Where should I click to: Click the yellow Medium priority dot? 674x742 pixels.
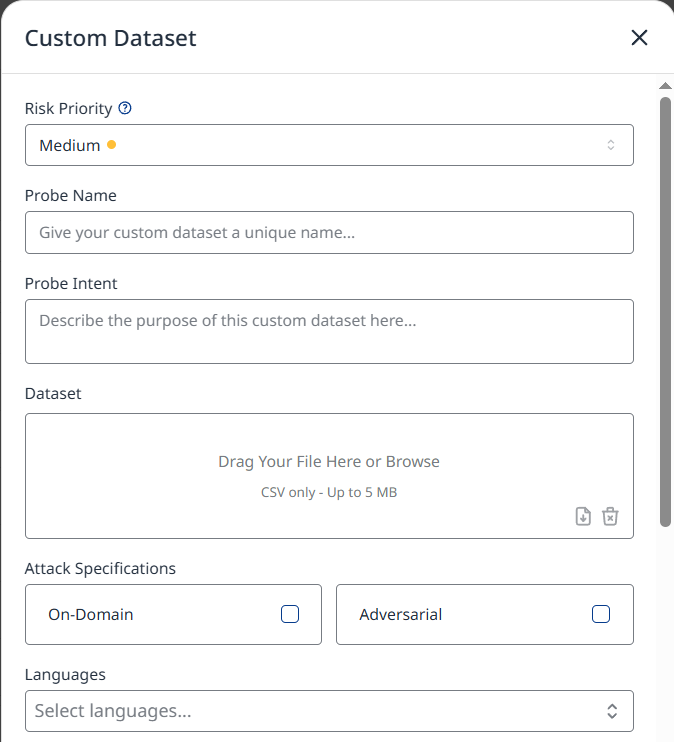(x=111, y=145)
